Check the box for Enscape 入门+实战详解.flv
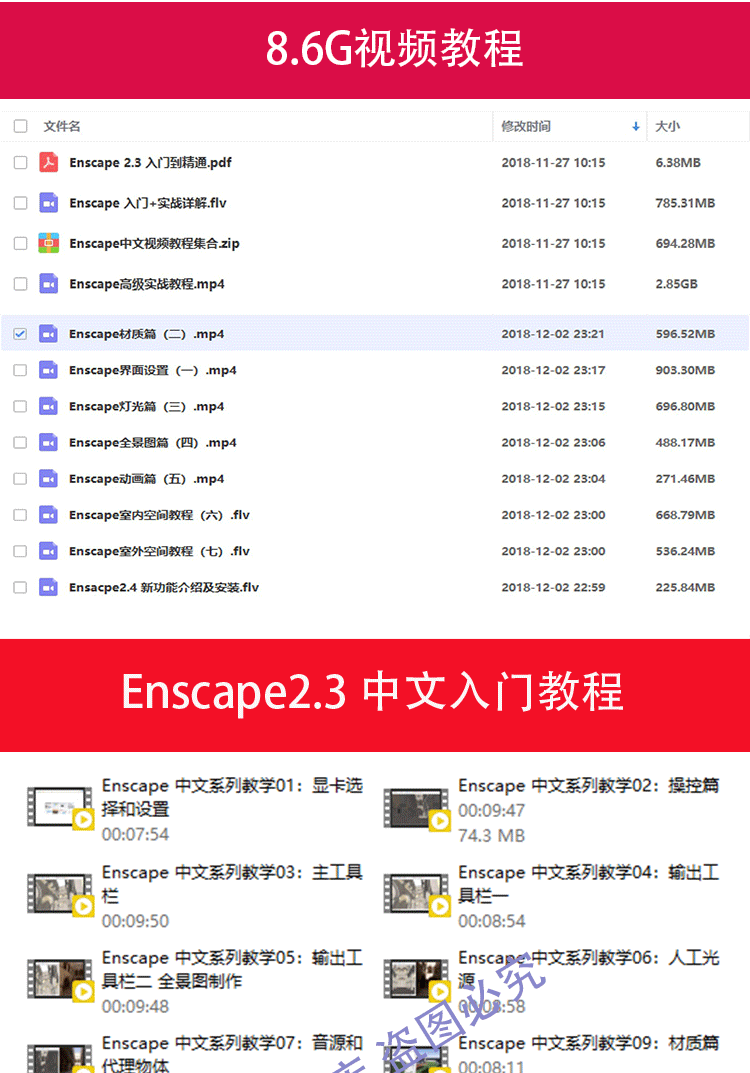The height and width of the screenshot is (1073, 750). tap(21, 203)
